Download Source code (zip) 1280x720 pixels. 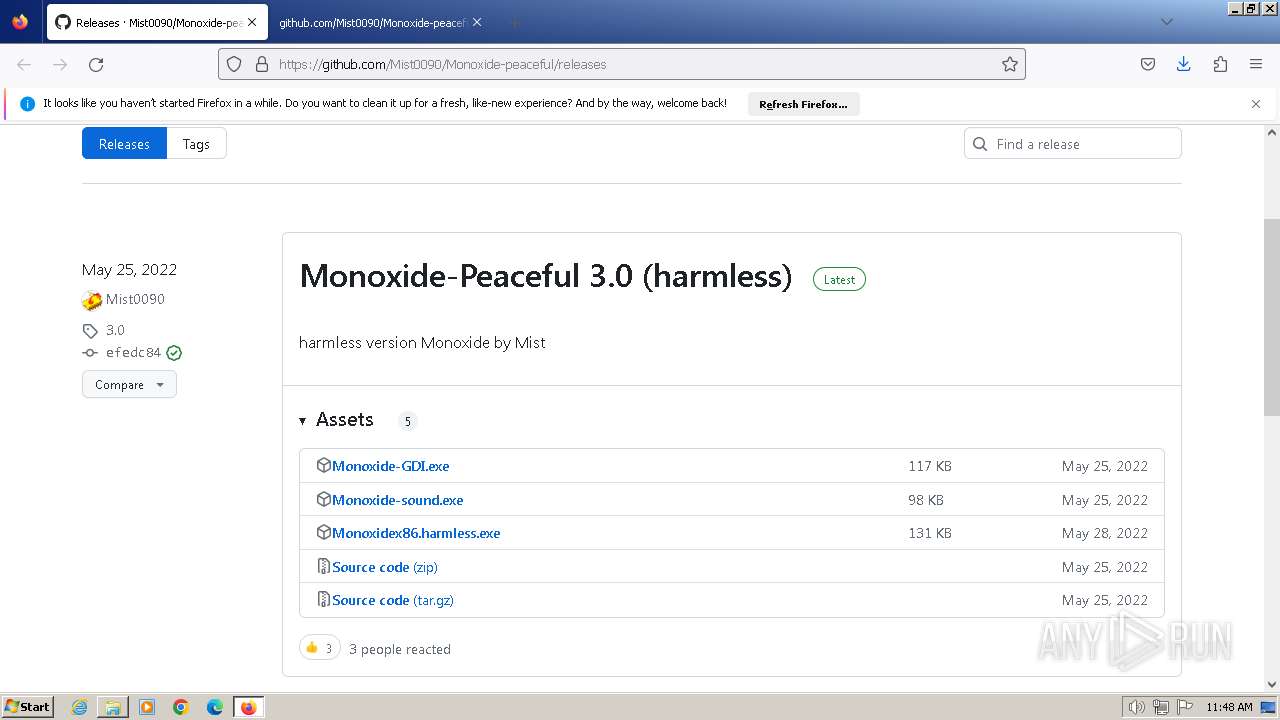pos(385,567)
